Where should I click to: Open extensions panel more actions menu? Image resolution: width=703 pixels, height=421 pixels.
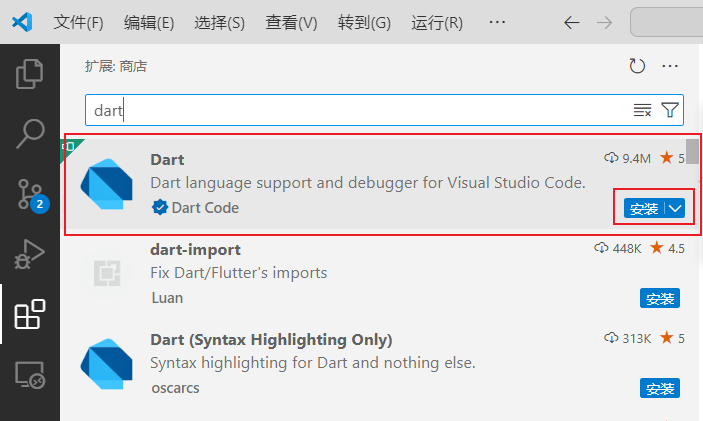click(670, 66)
